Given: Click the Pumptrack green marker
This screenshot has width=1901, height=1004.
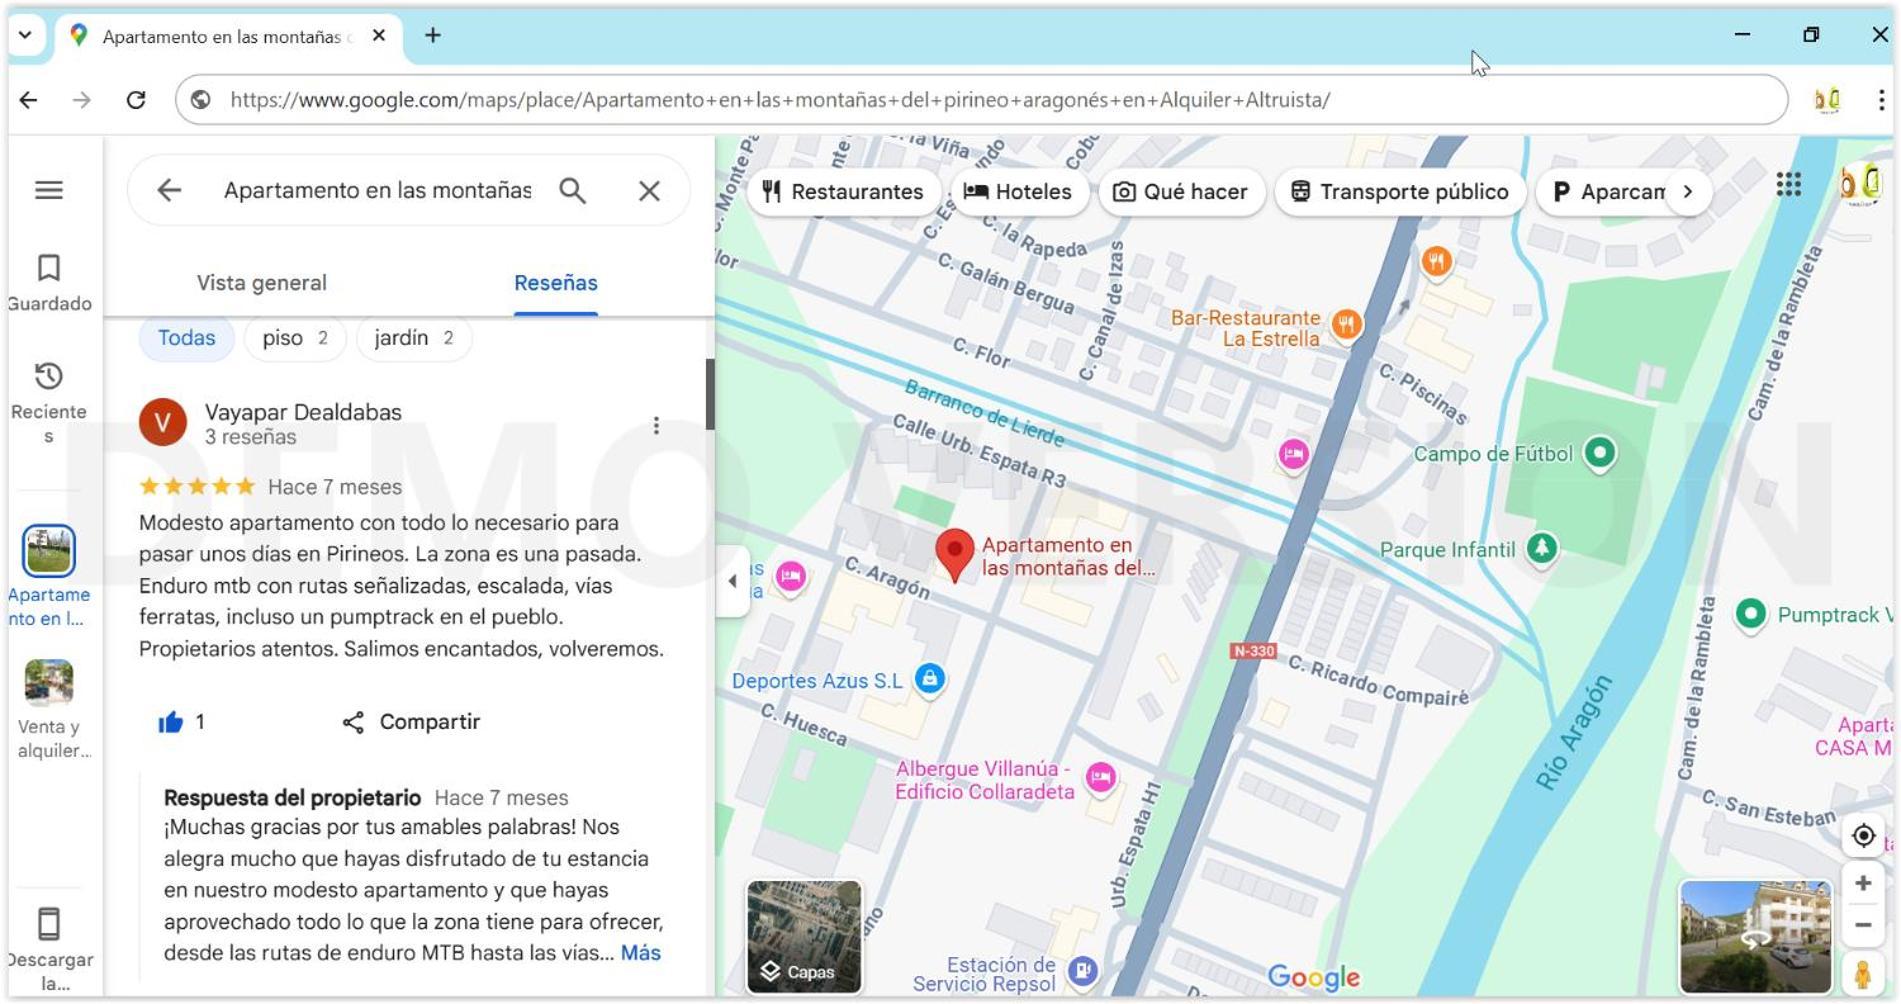Looking at the screenshot, I should 1750,615.
